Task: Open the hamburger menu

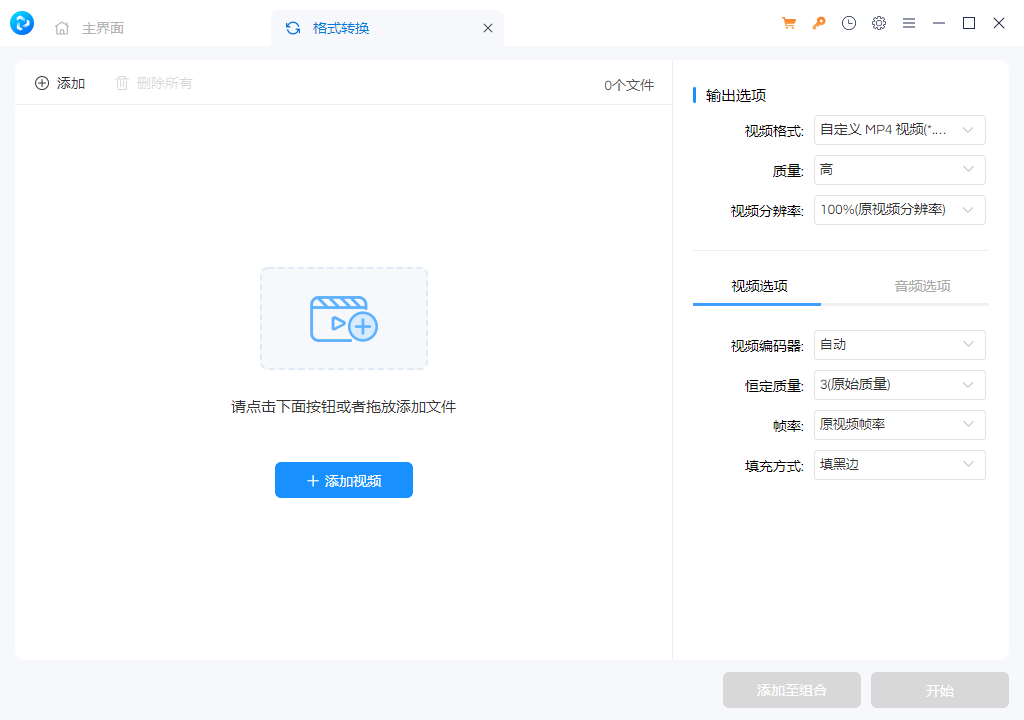Action: click(x=909, y=22)
